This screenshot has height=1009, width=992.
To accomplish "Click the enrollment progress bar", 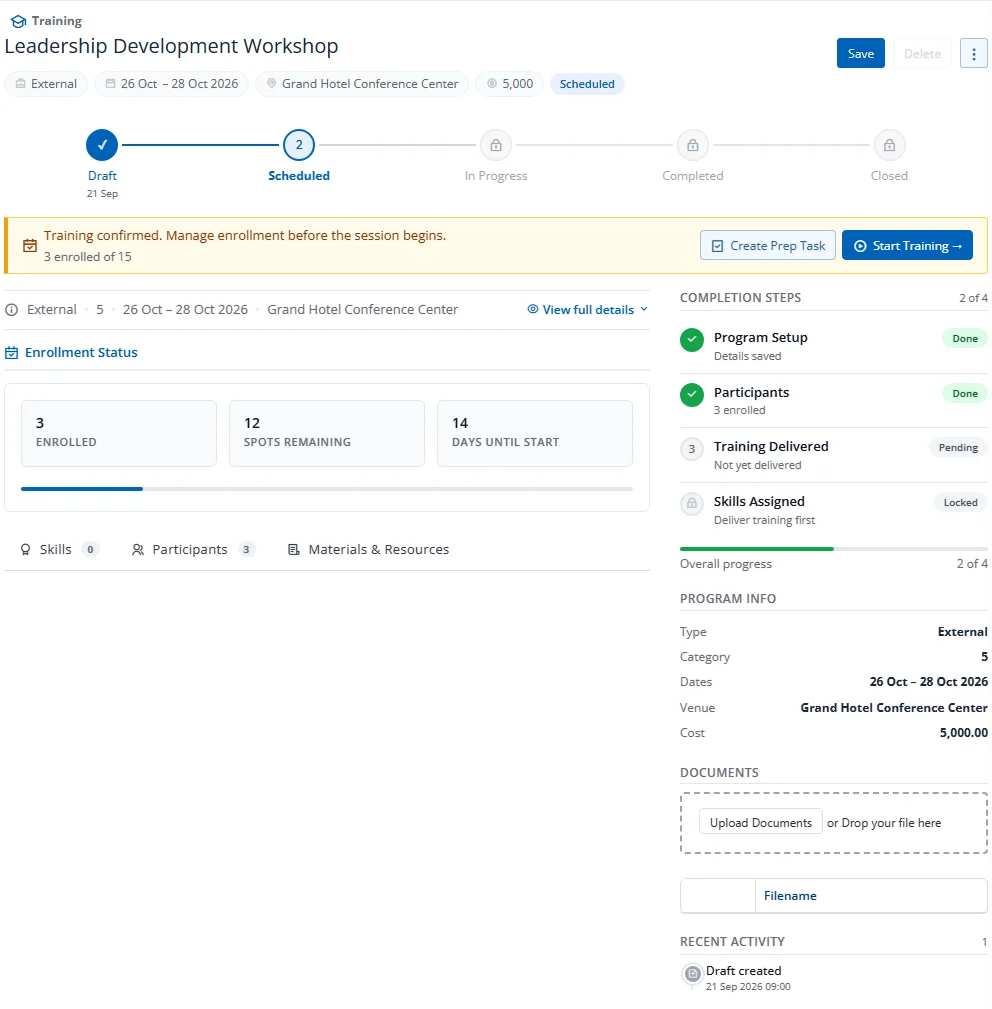I will pyautogui.click(x=327, y=489).
